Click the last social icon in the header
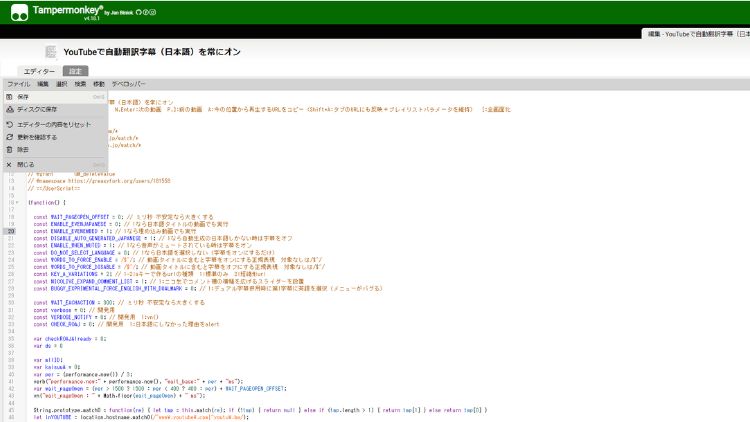Screen dimensions: 750x422 tap(153, 12)
